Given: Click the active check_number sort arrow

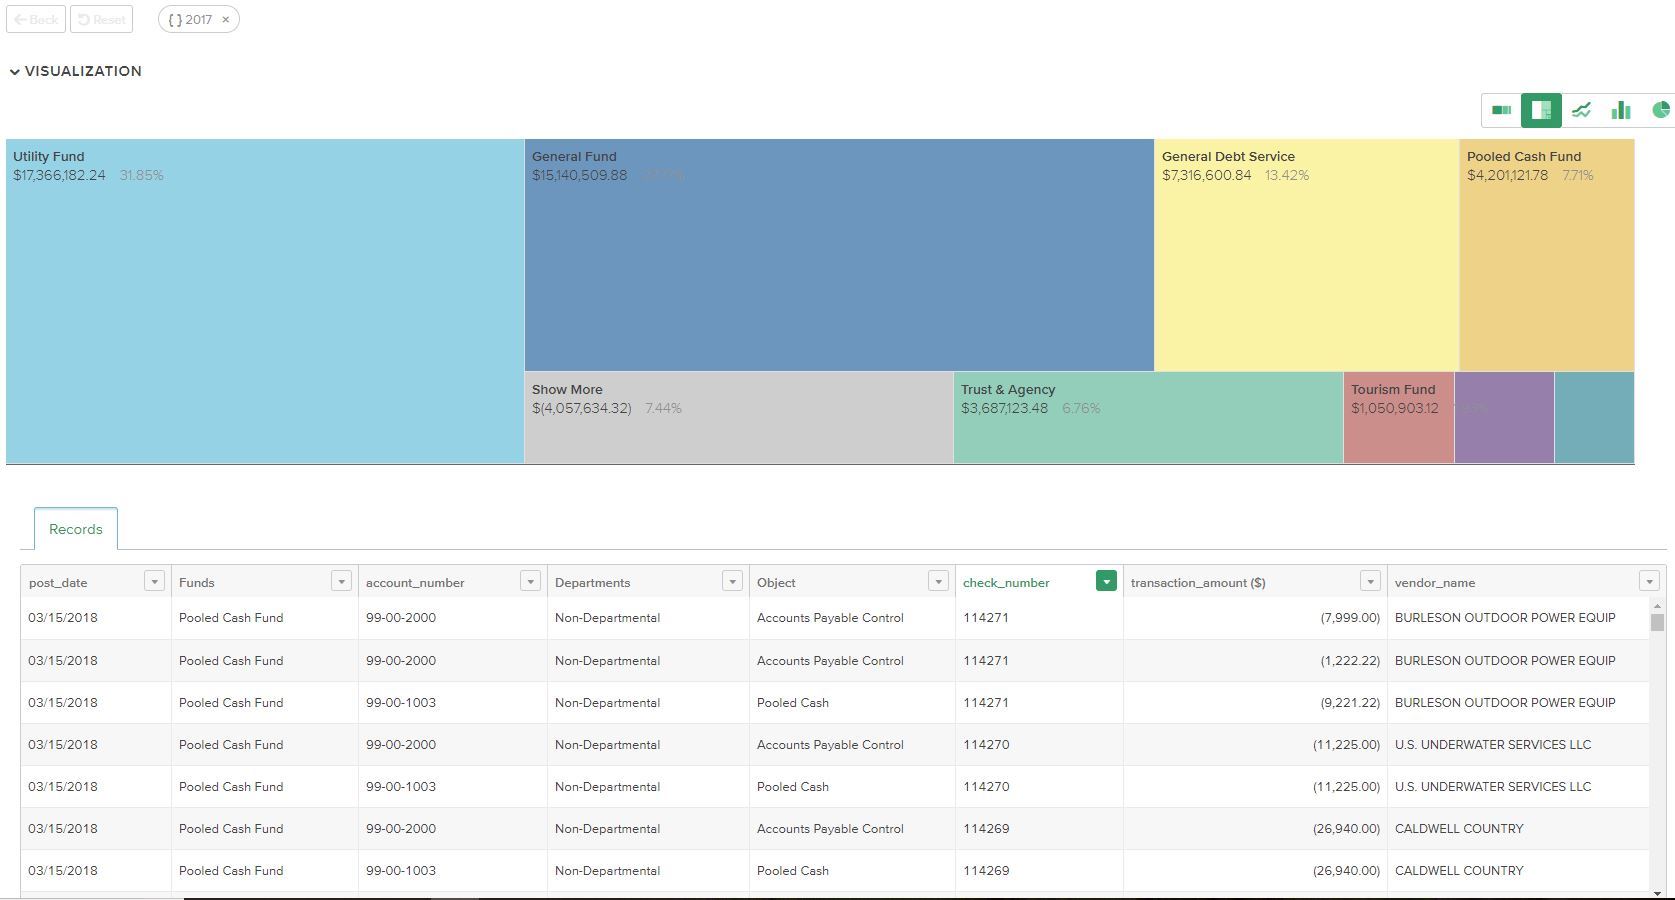Looking at the screenshot, I should click(1106, 581).
